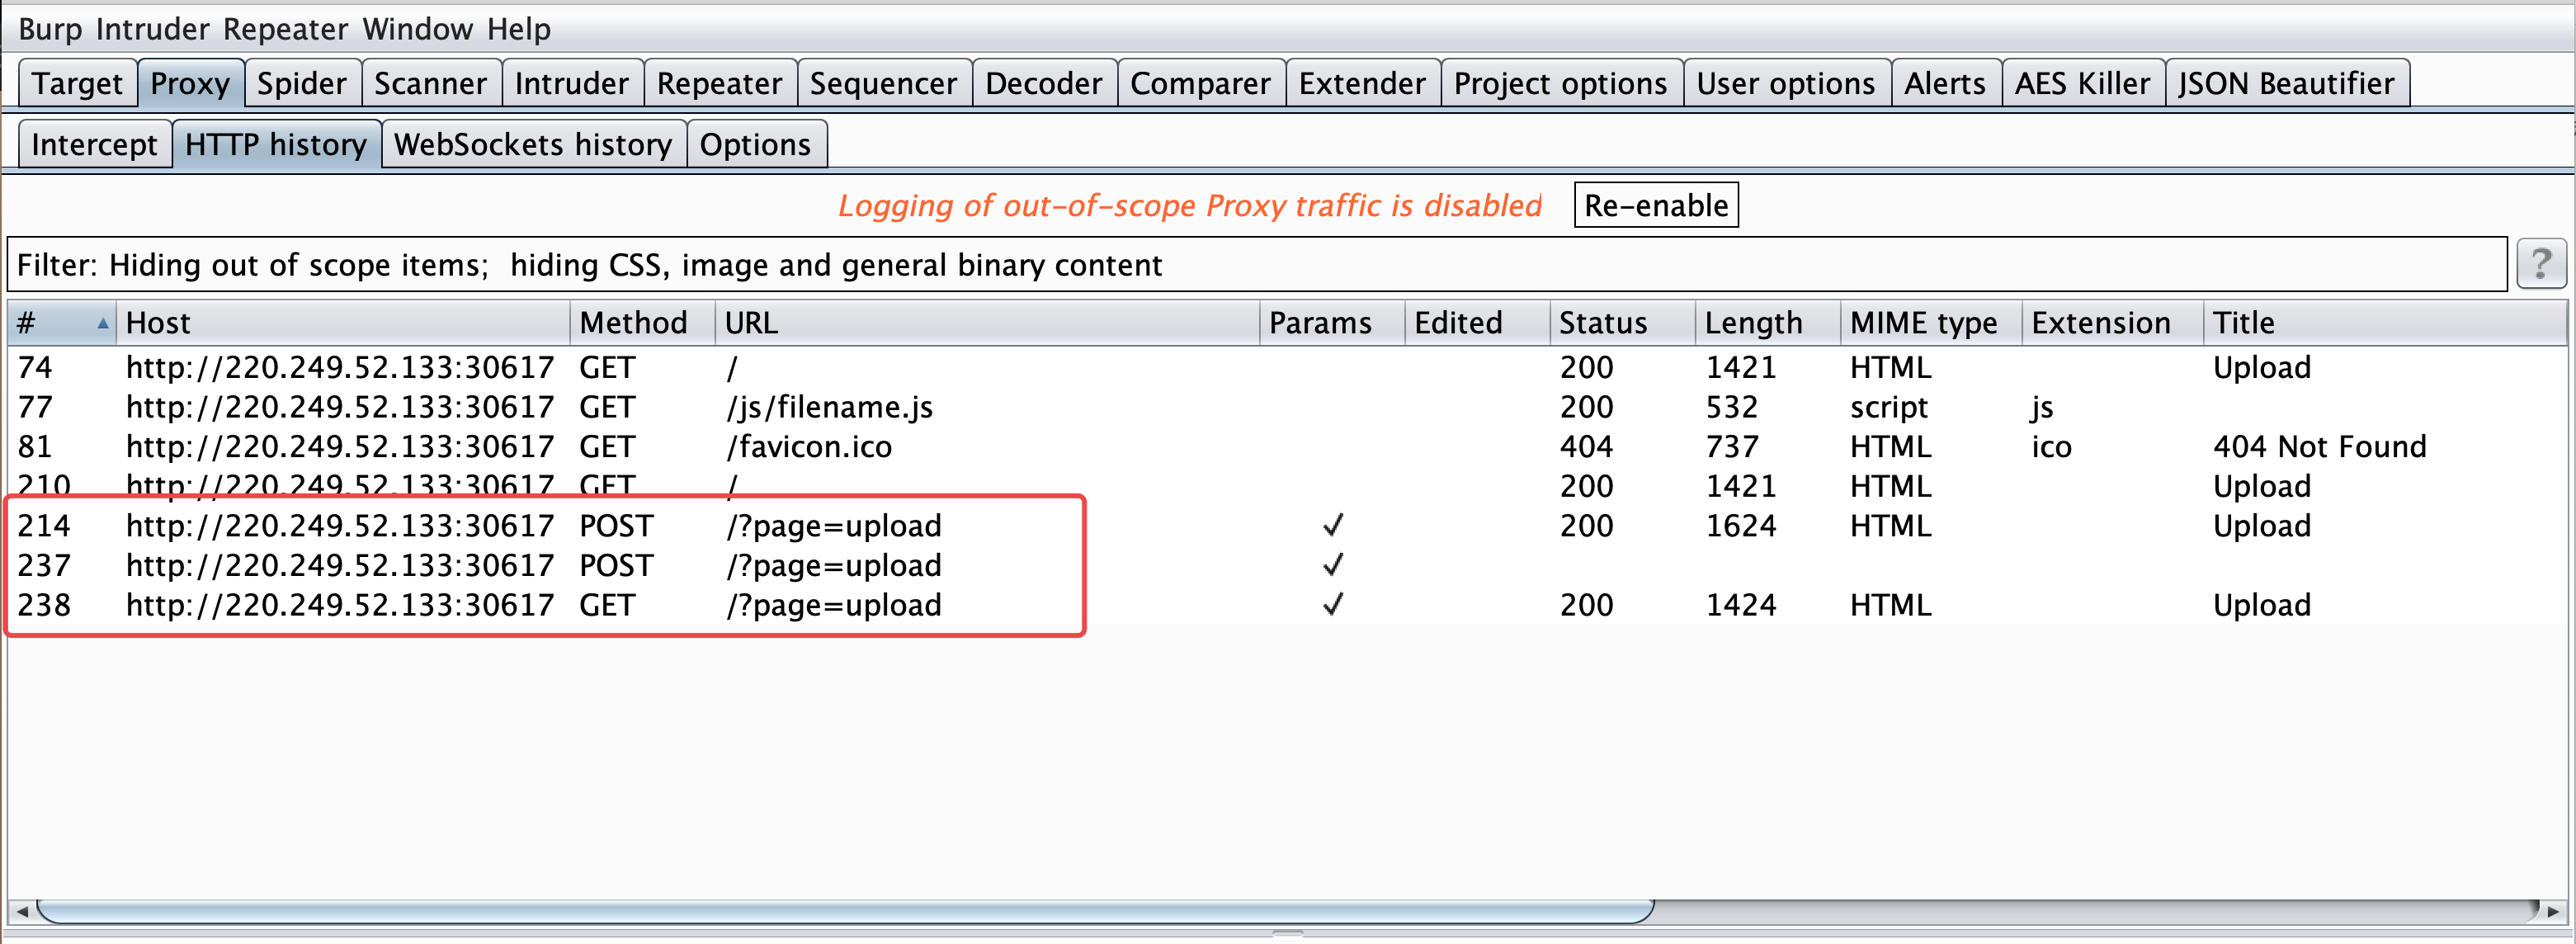Click Params checkmark for request 237
The image size is (2576, 944).
tap(1332, 565)
